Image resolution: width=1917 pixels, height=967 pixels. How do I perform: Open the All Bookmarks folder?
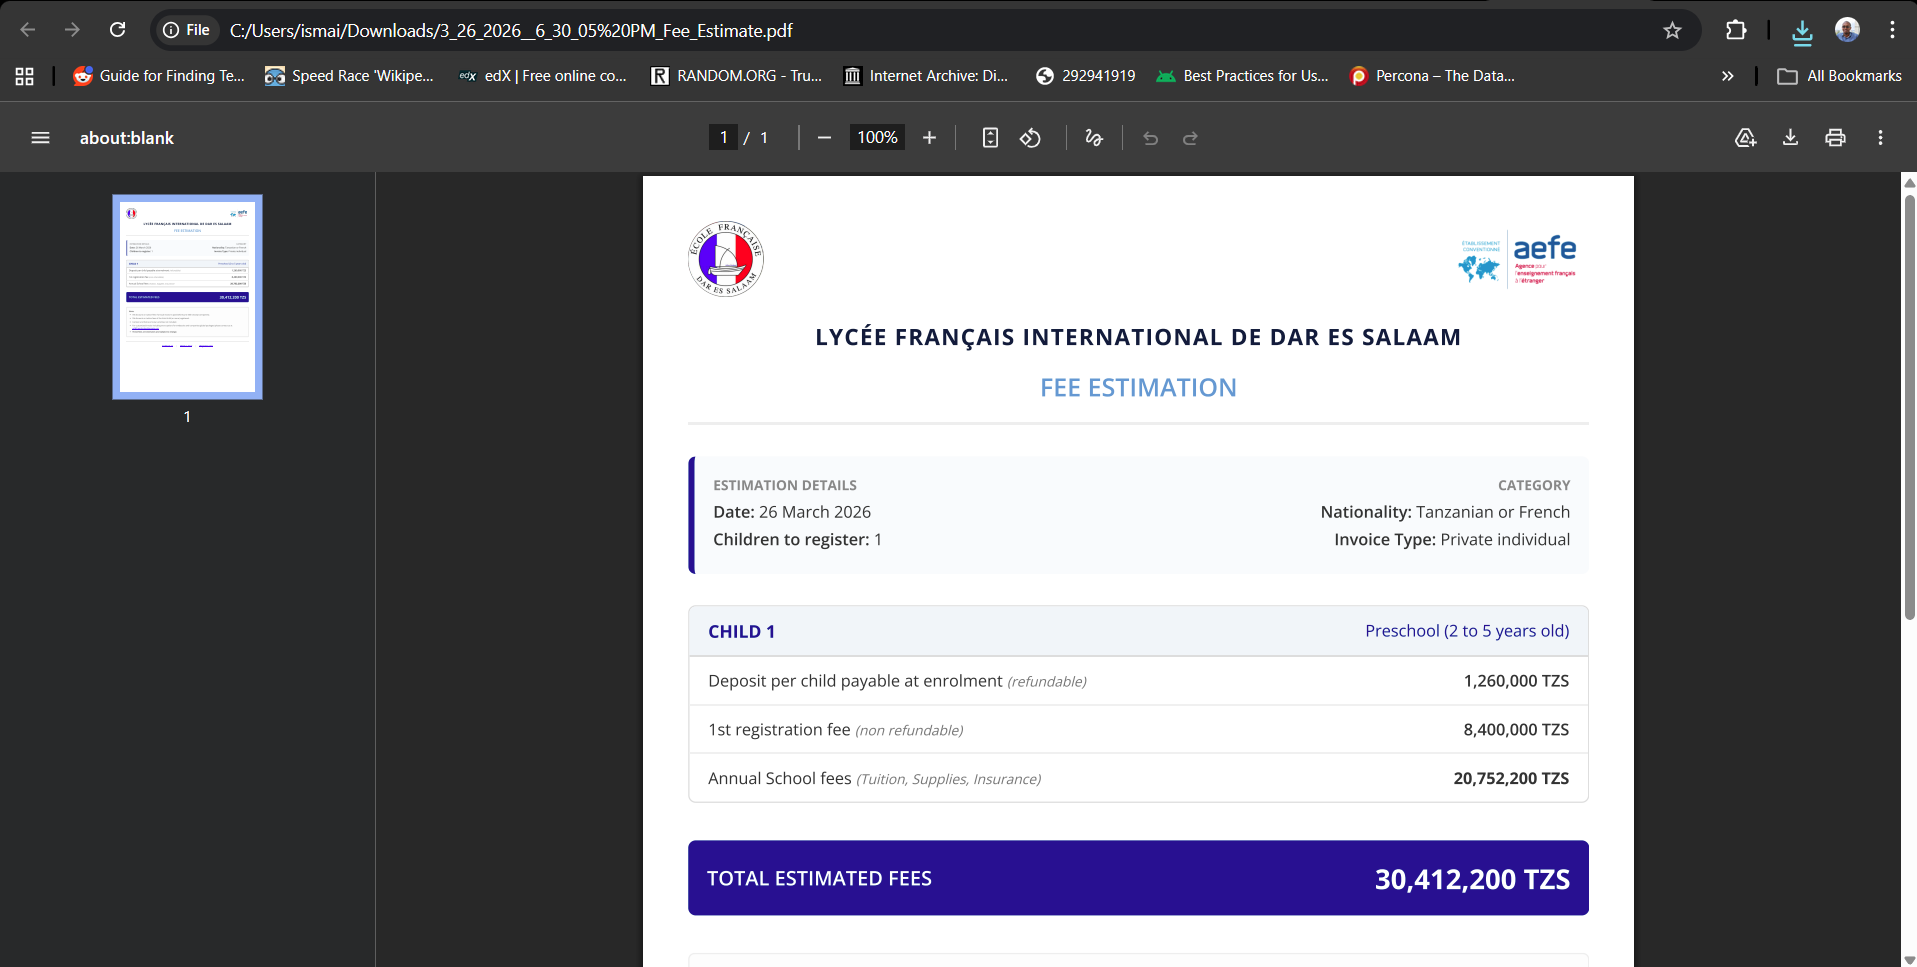[1839, 76]
